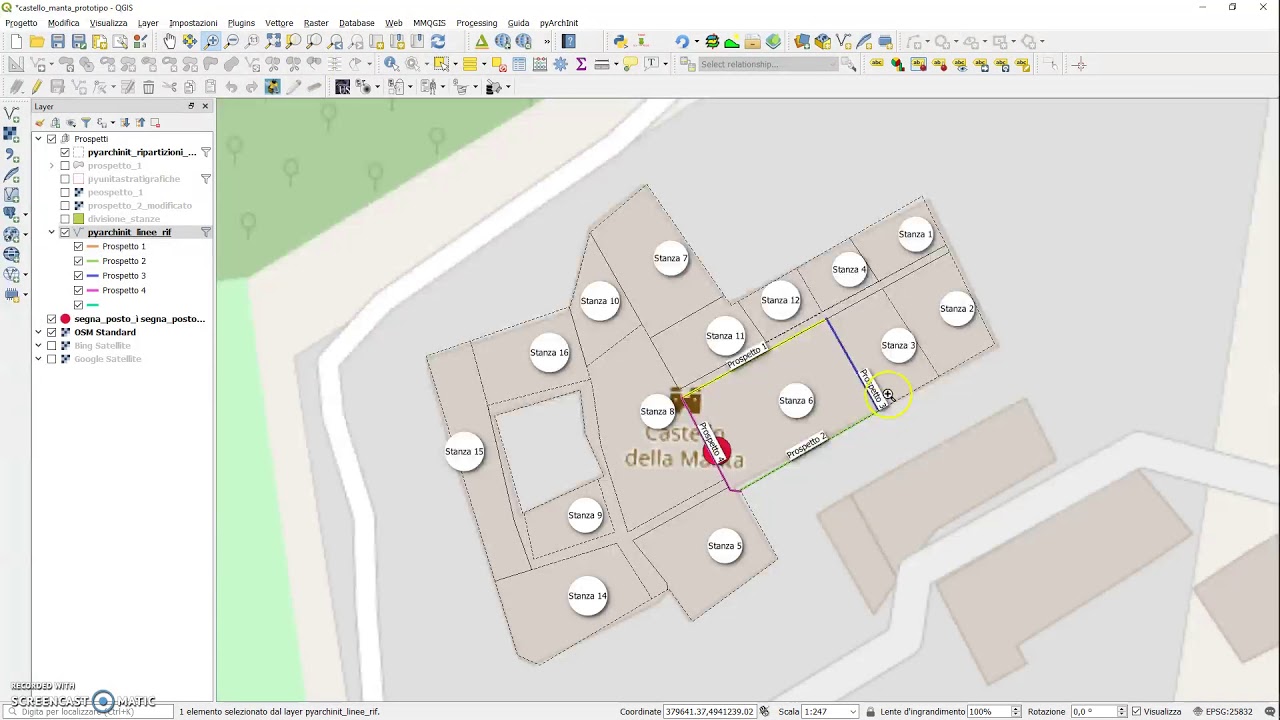Open the attribute table icon
Image resolution: width=1280 pixels, height=720 pixels.
[x=519, y=64]
